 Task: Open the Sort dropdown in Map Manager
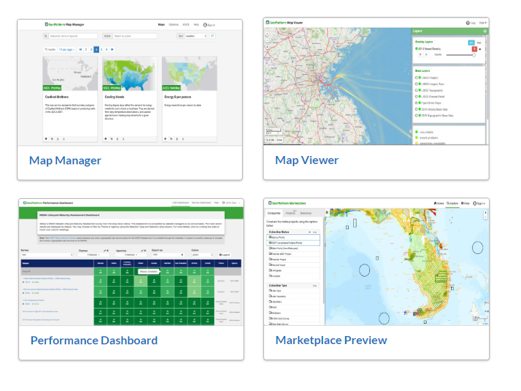click(x=196, y=36)
